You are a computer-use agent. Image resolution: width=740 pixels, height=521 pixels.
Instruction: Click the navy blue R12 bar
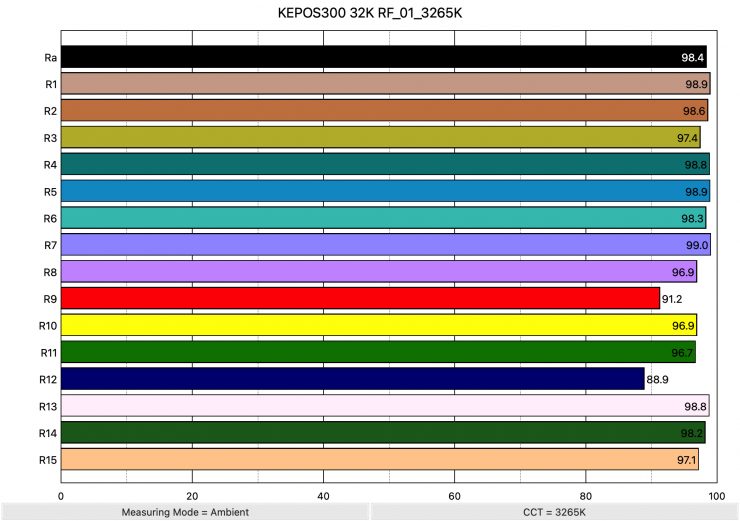[352, 379]
